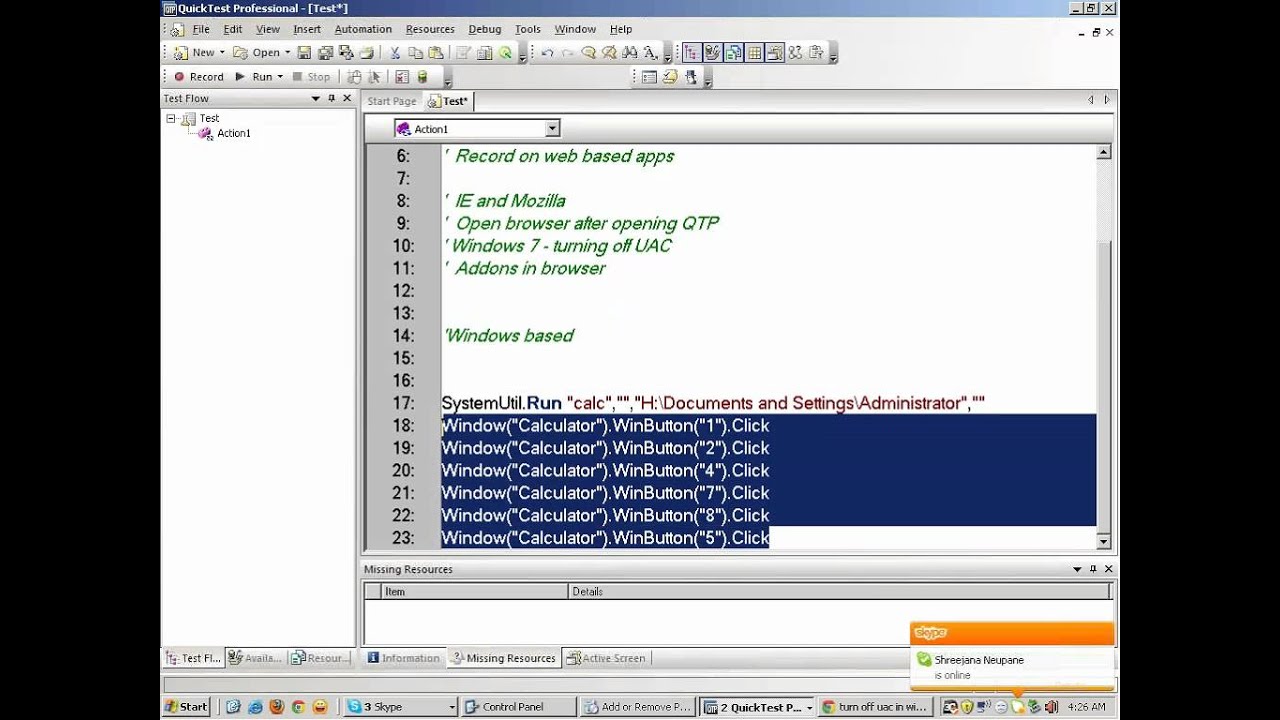Screen dimensions: 1280x720
Task: Click the Run button
Action: (254, 76)
